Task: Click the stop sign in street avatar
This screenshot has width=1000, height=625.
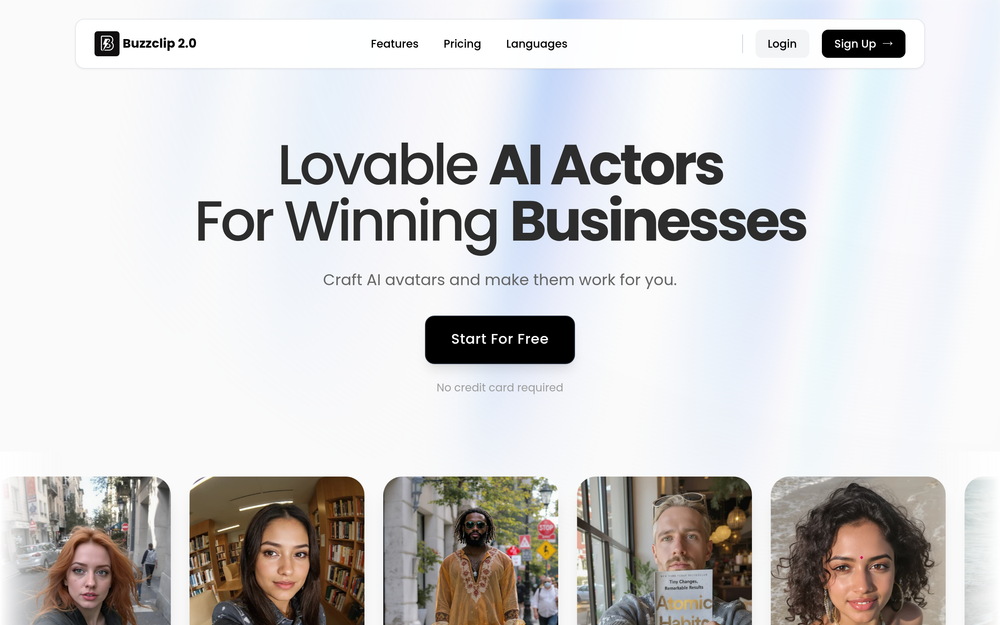Action: pos(546,529)
